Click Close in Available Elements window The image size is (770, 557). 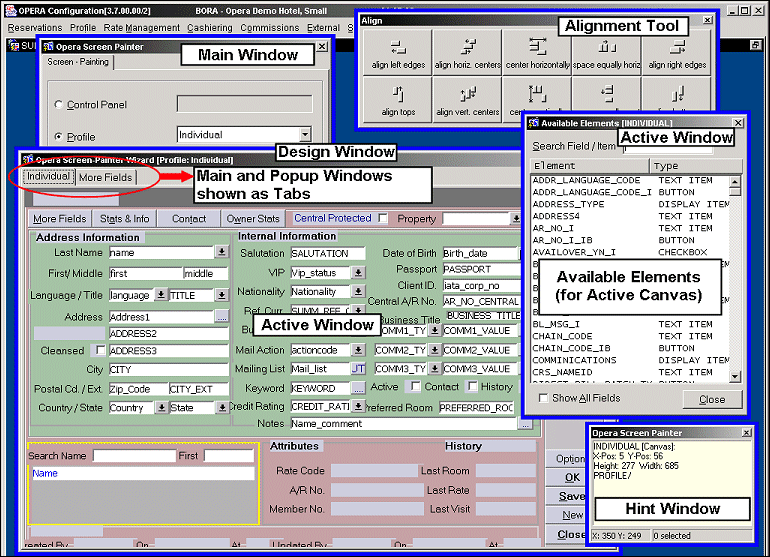(x=712, y=399)
